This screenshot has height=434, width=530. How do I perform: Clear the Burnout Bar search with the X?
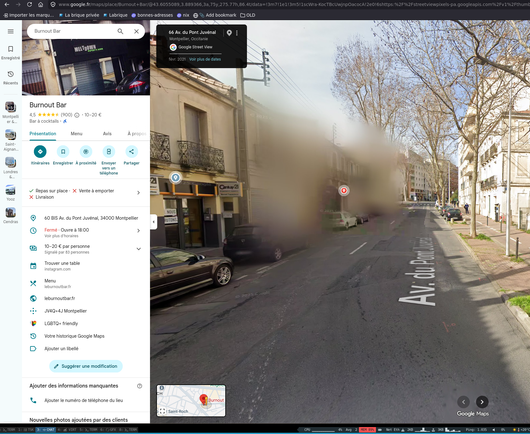(136, 31)
